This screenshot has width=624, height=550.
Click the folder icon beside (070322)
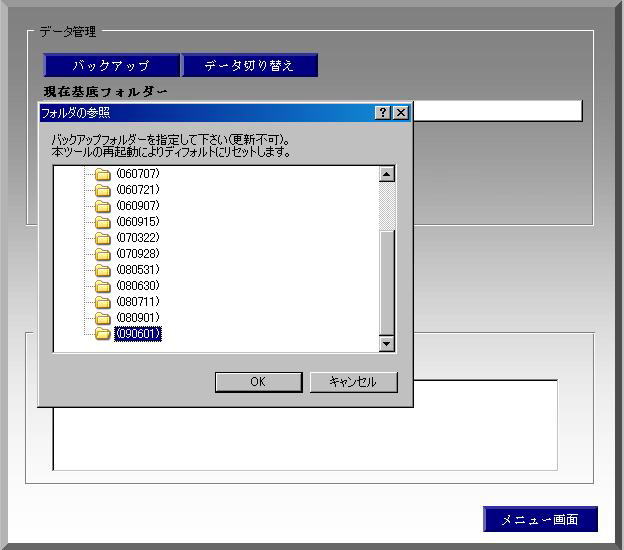click(102, 238)
